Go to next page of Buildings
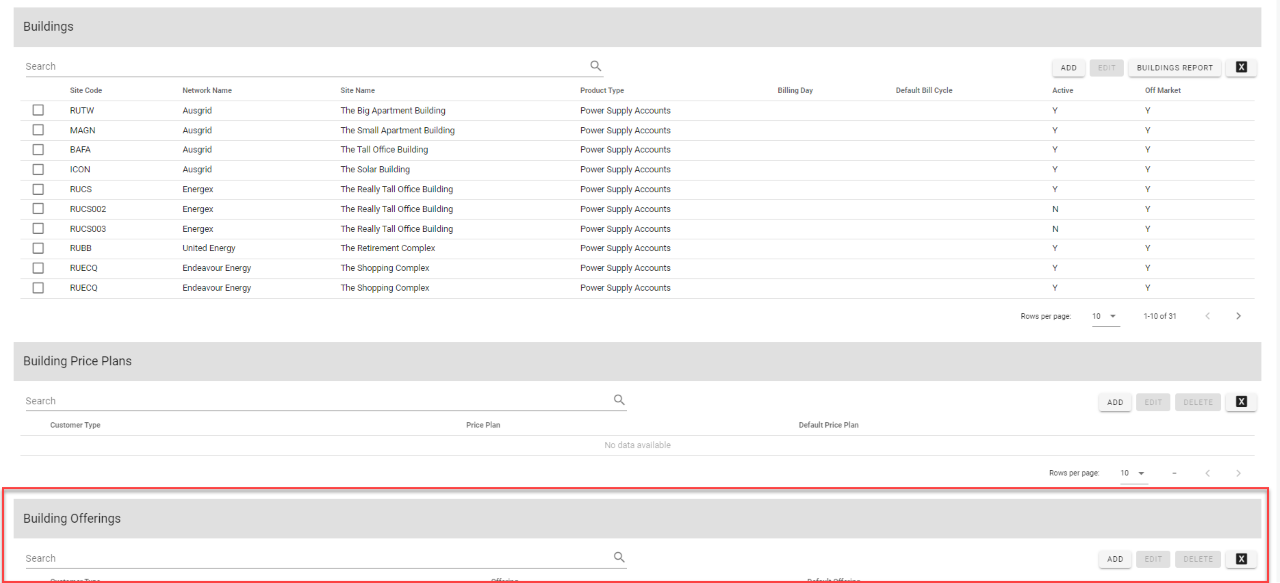The height and width of the screenshot is (583, 1280). click(x=1238, y=316)
